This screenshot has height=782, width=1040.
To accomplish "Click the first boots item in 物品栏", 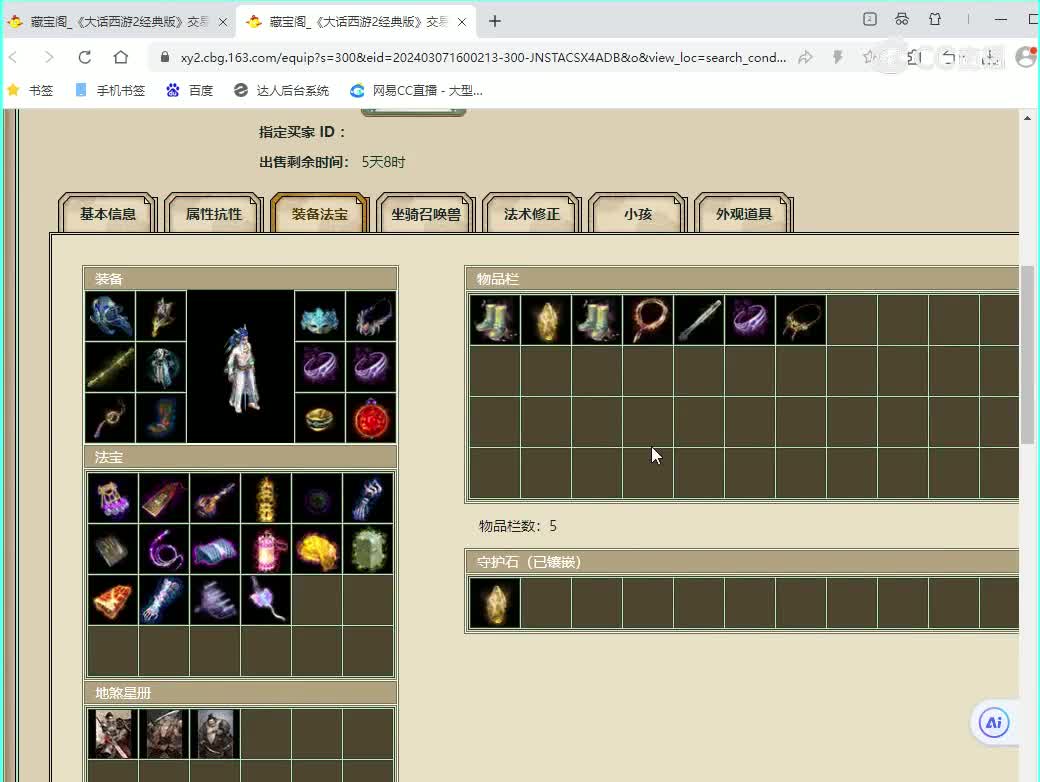I will (x=495, y=320).
